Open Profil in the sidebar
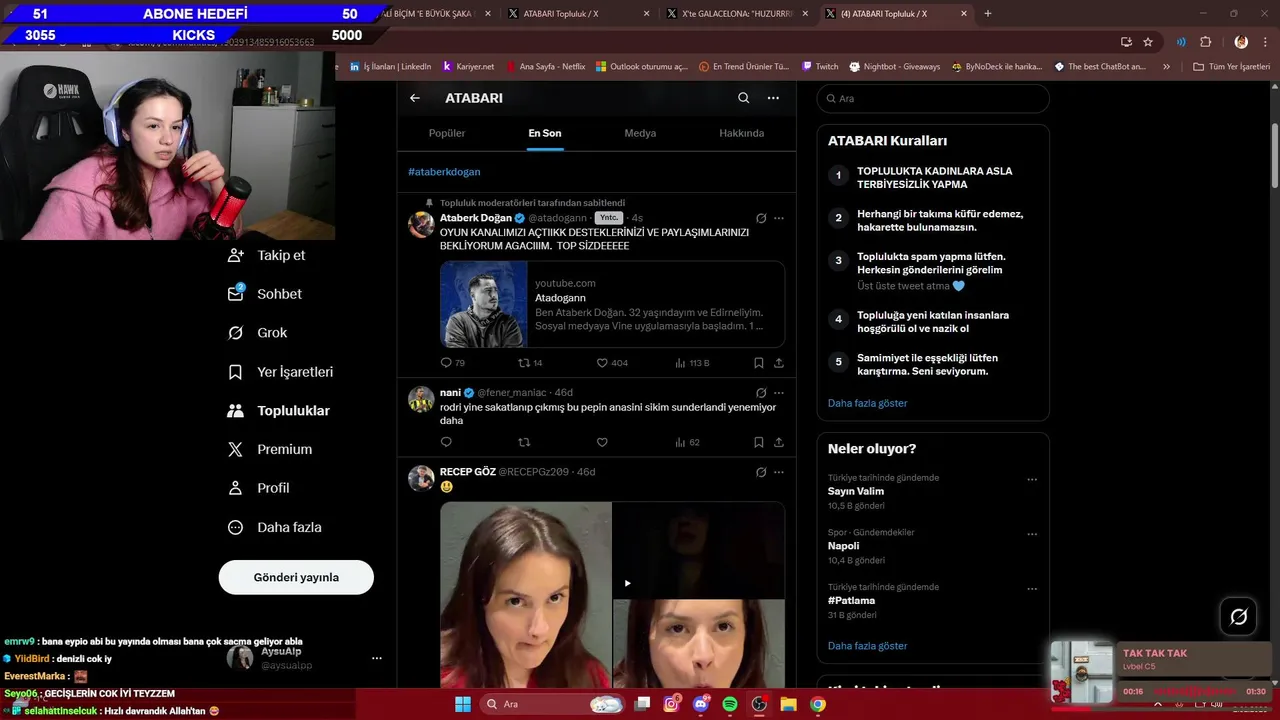Viewport: 1280px width, 720px height. (x=258, y=488)
